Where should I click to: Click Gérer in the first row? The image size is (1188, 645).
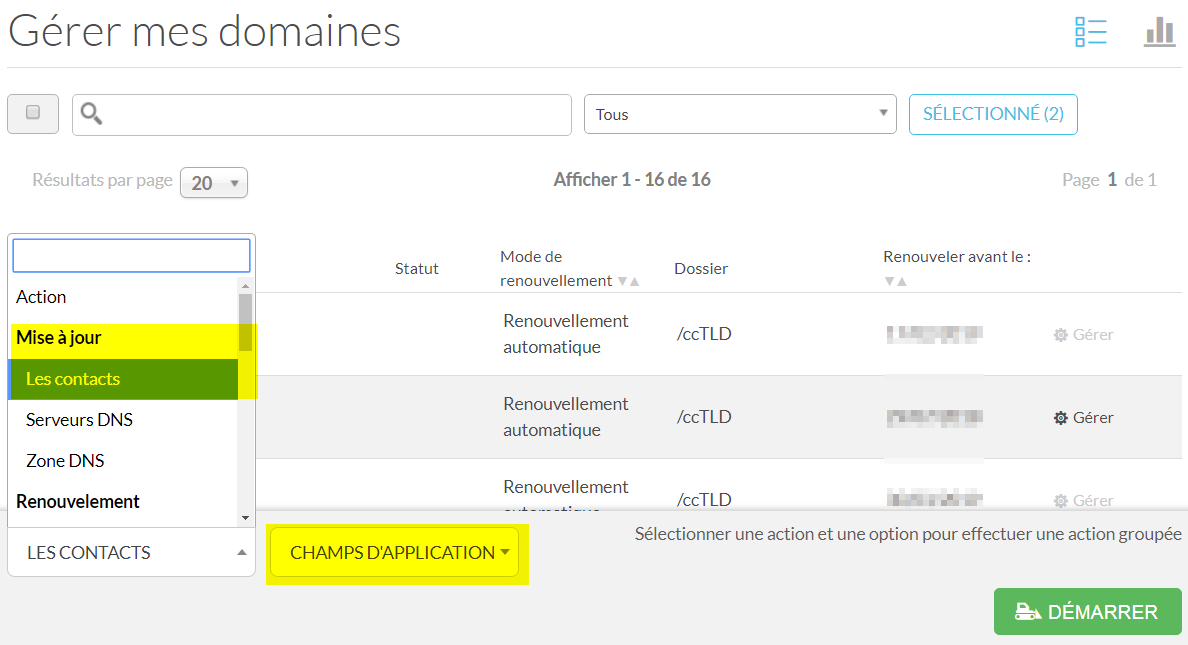click(1083, 334)
